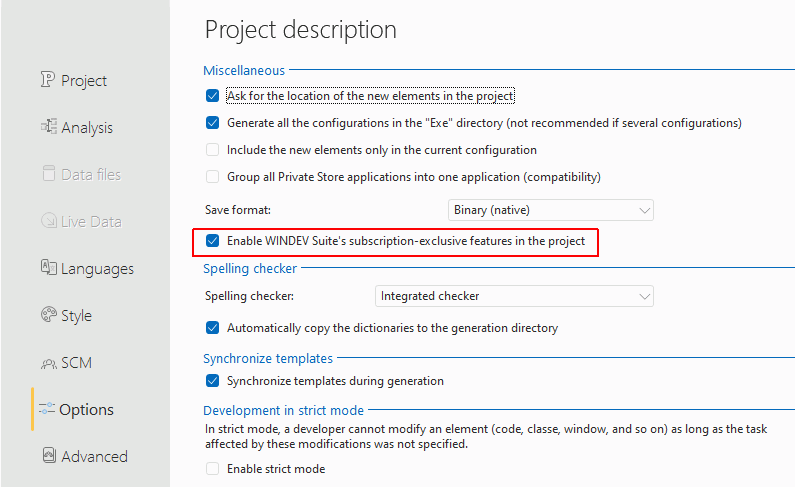
Task: Open the Save format dropdown
Action: coord(550,210)
